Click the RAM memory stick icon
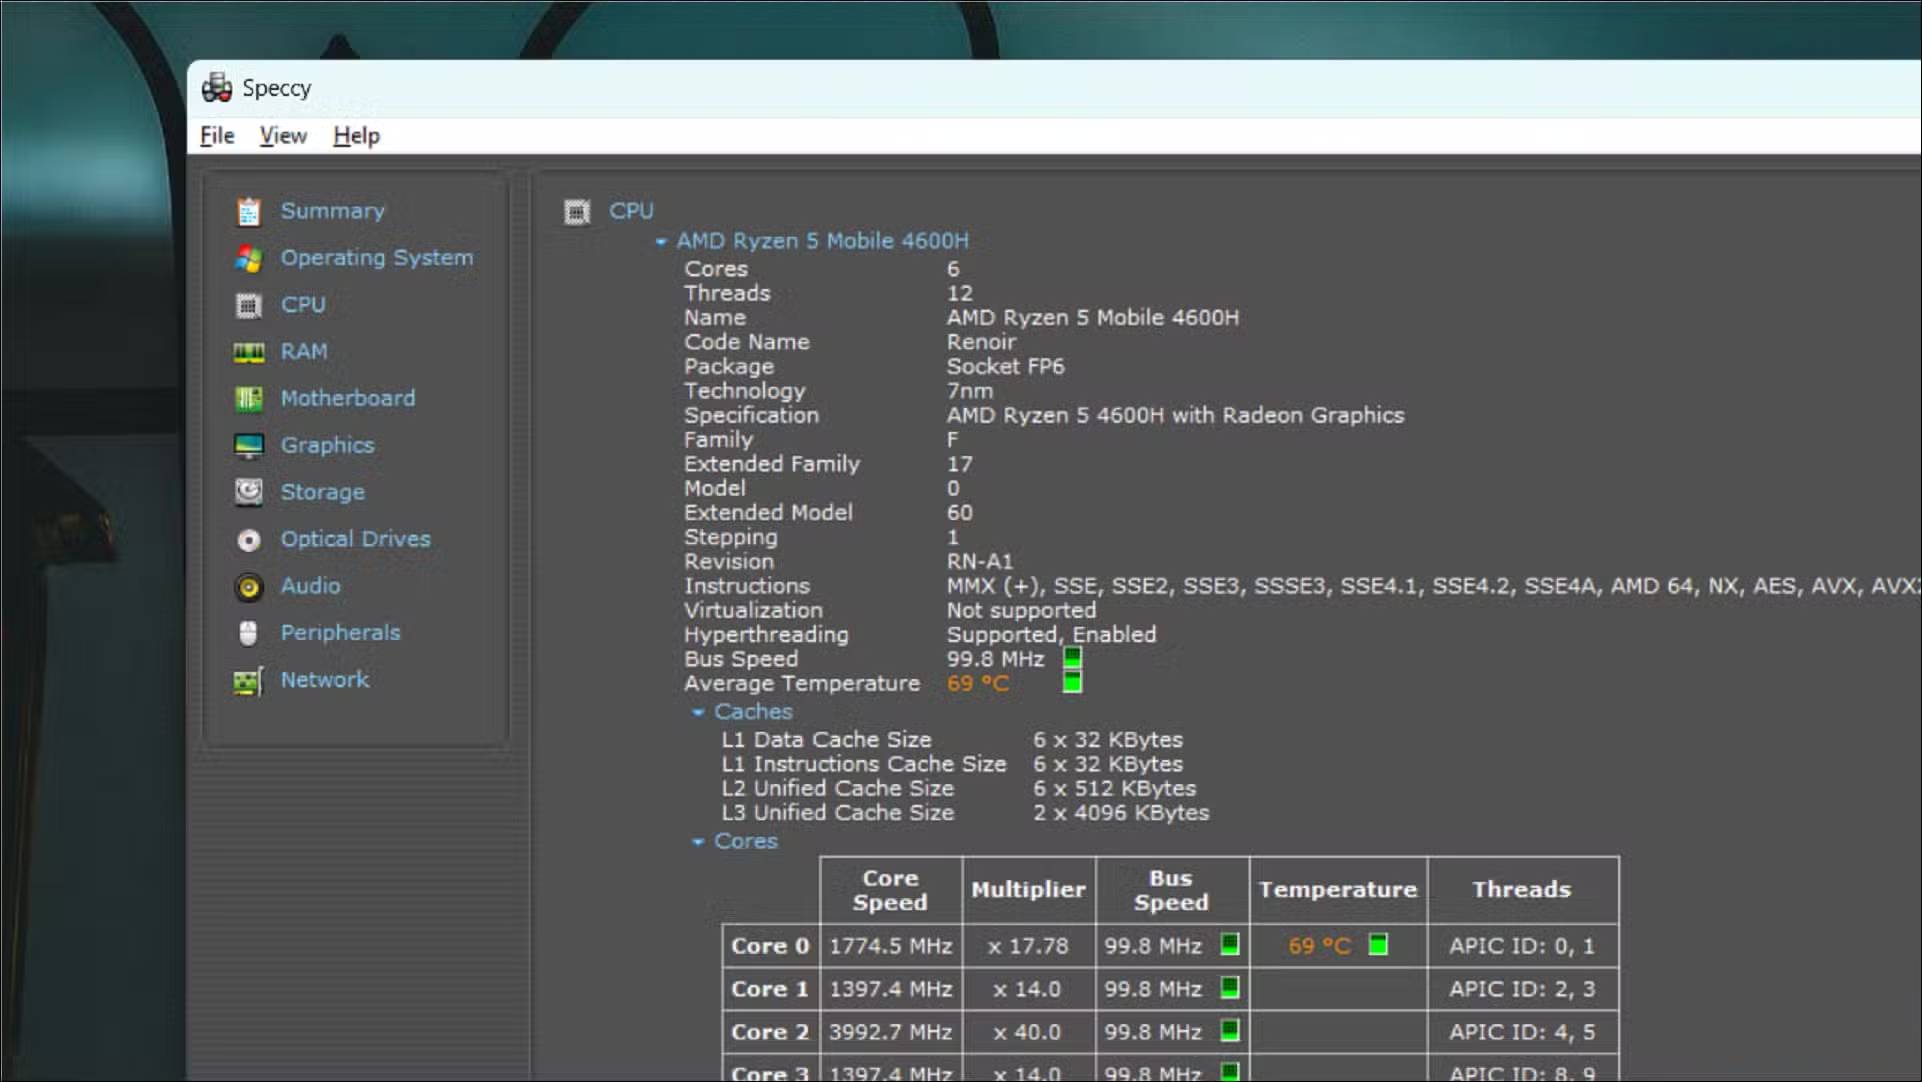 248,352
